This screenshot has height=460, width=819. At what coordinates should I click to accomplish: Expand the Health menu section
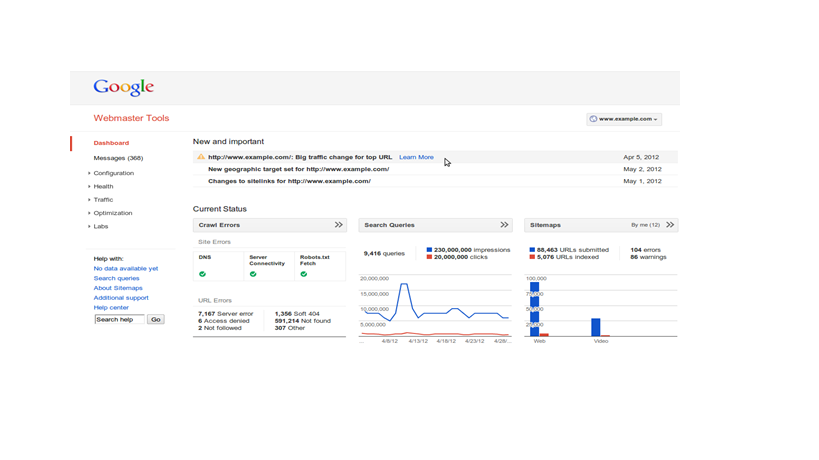click(x=103, y=186)
